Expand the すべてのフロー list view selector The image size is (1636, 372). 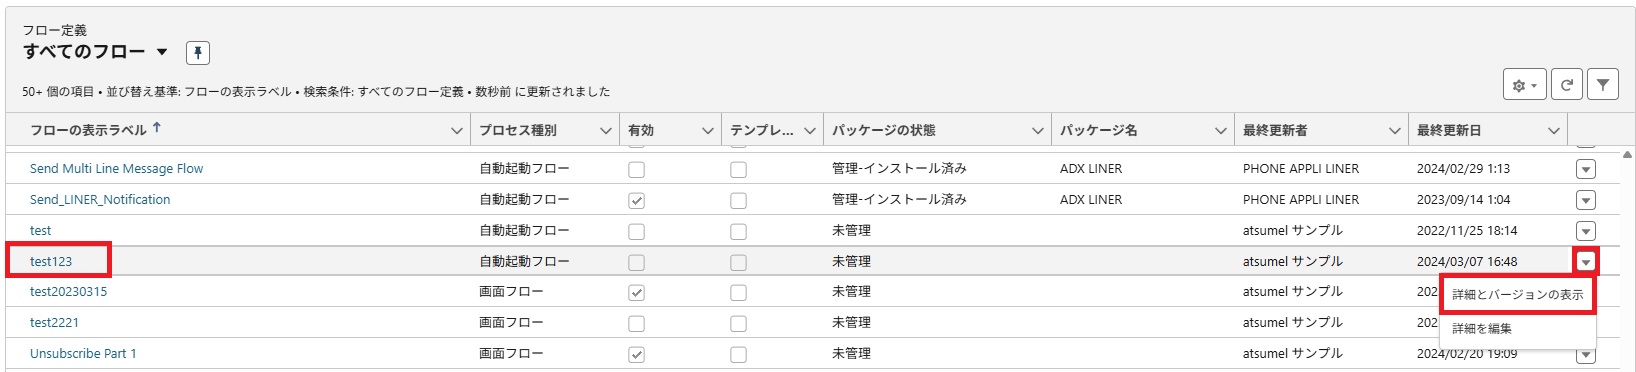162,52
